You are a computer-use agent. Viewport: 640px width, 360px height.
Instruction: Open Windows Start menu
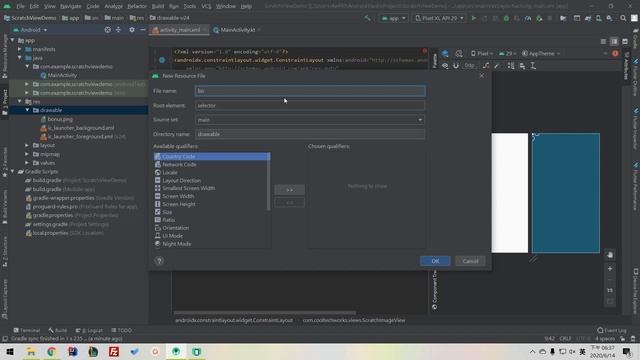click(x=10, y=351)
